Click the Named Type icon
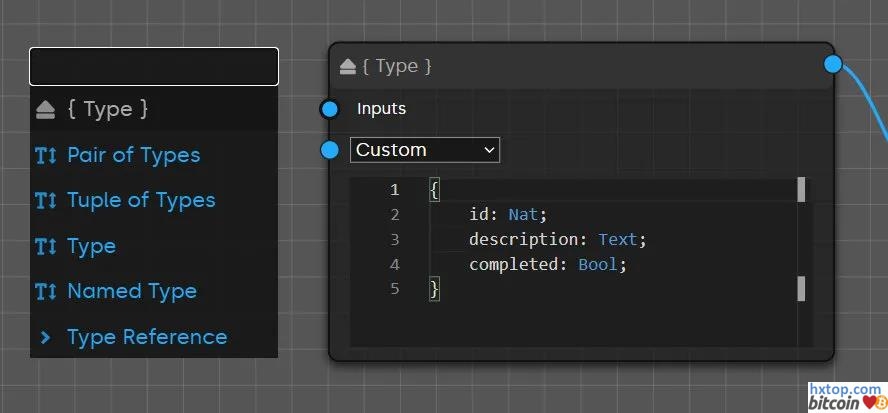888x413 pixels. pyautogui.click(x=46, y=291)
